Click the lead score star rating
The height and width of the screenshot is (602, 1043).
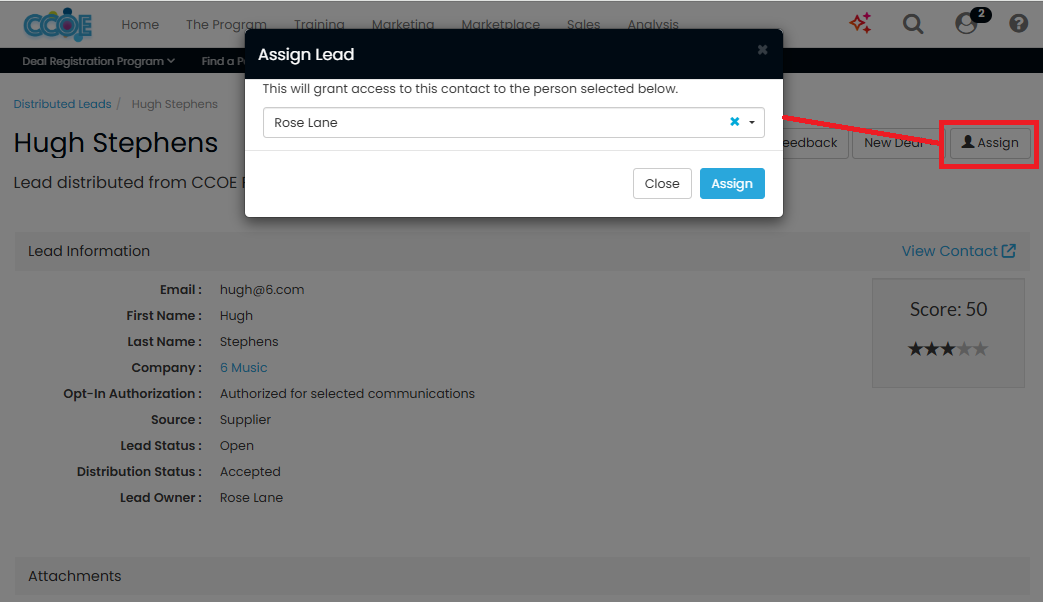point(947,349)
